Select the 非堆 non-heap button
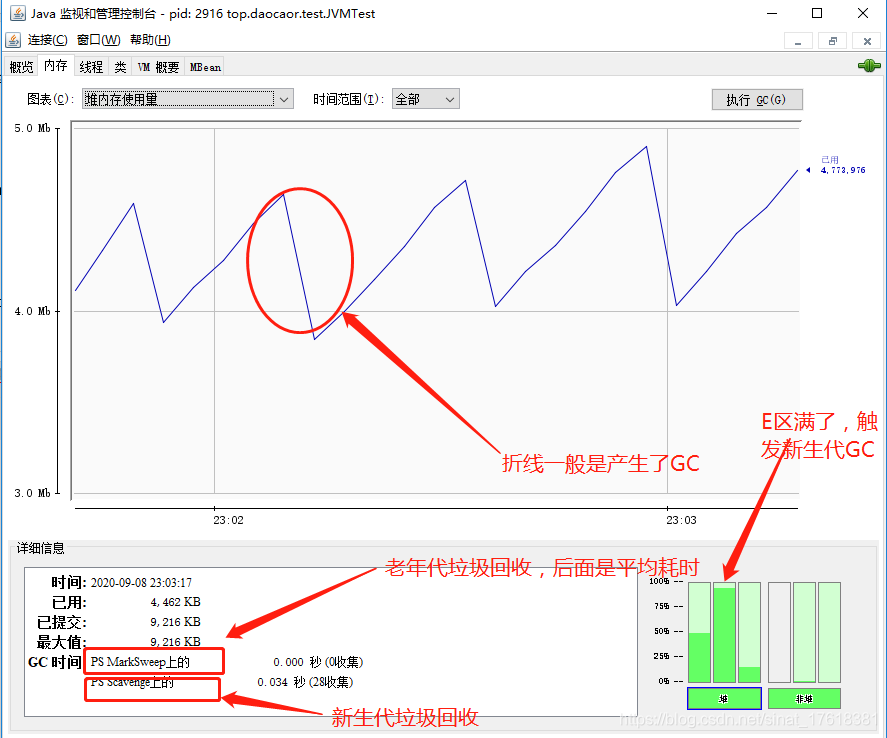The image size is (887, 738). tap(804, 699)
